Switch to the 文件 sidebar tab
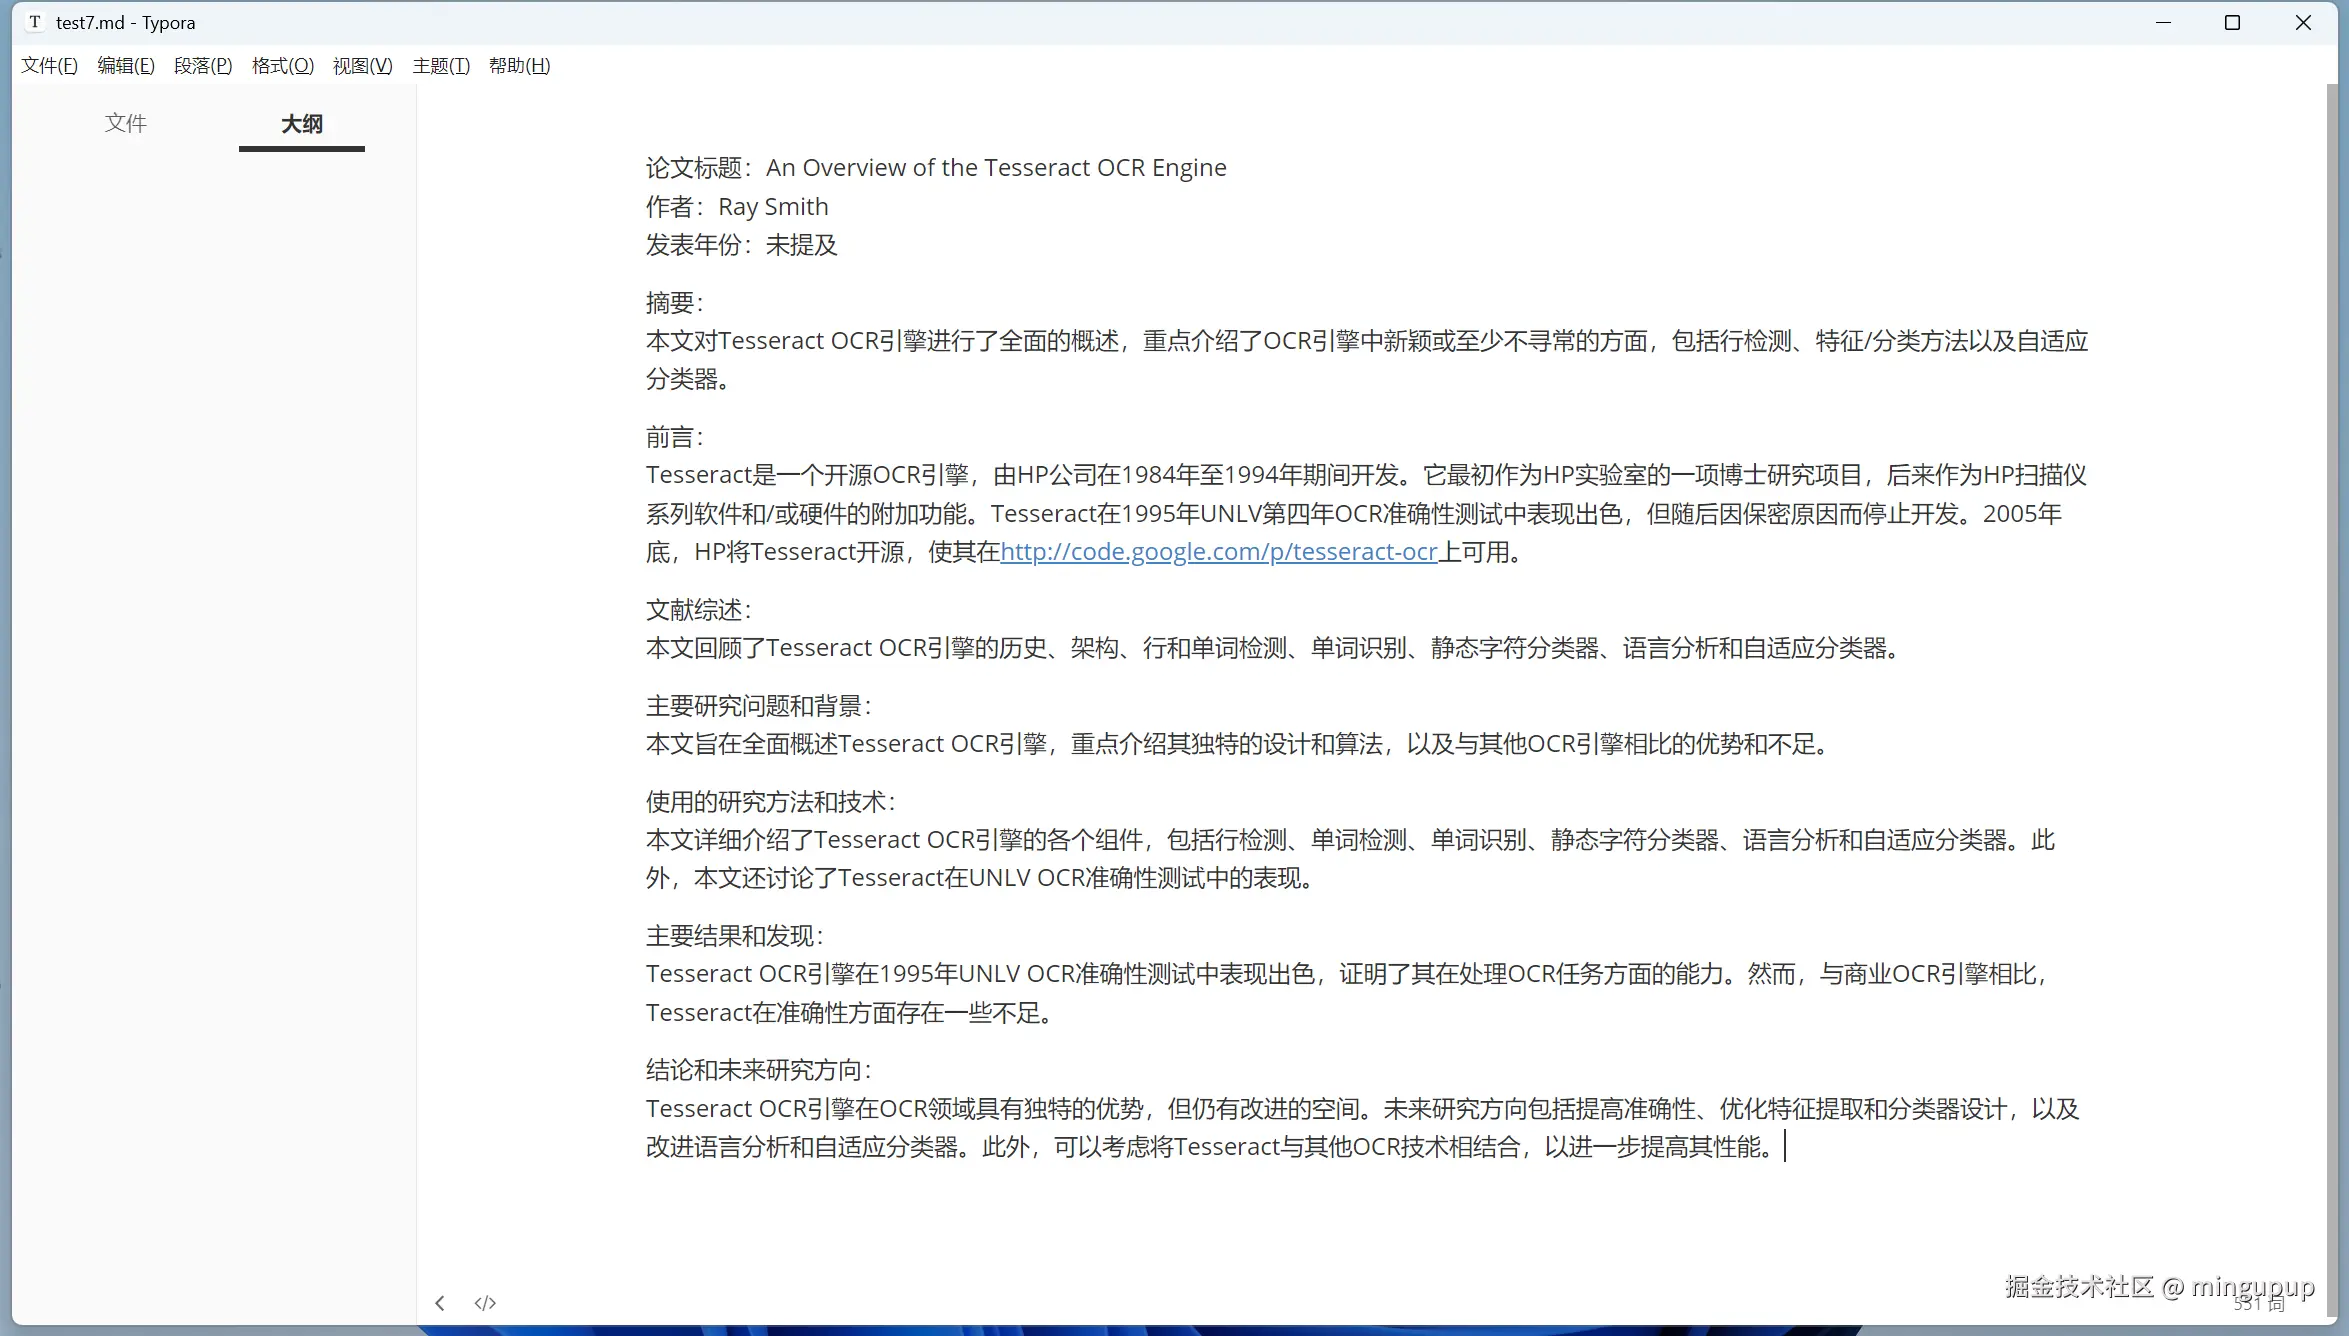 (x=126, y=123)
